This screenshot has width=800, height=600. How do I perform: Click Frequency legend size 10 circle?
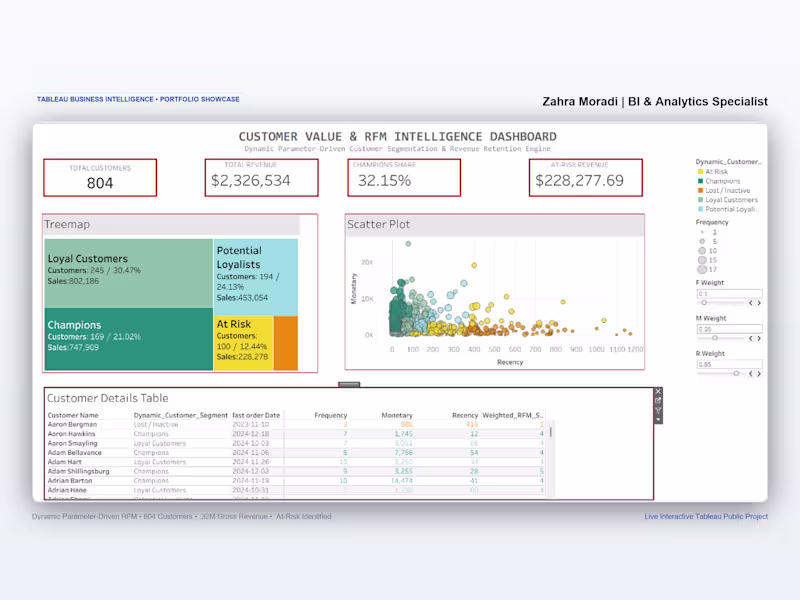702,251
